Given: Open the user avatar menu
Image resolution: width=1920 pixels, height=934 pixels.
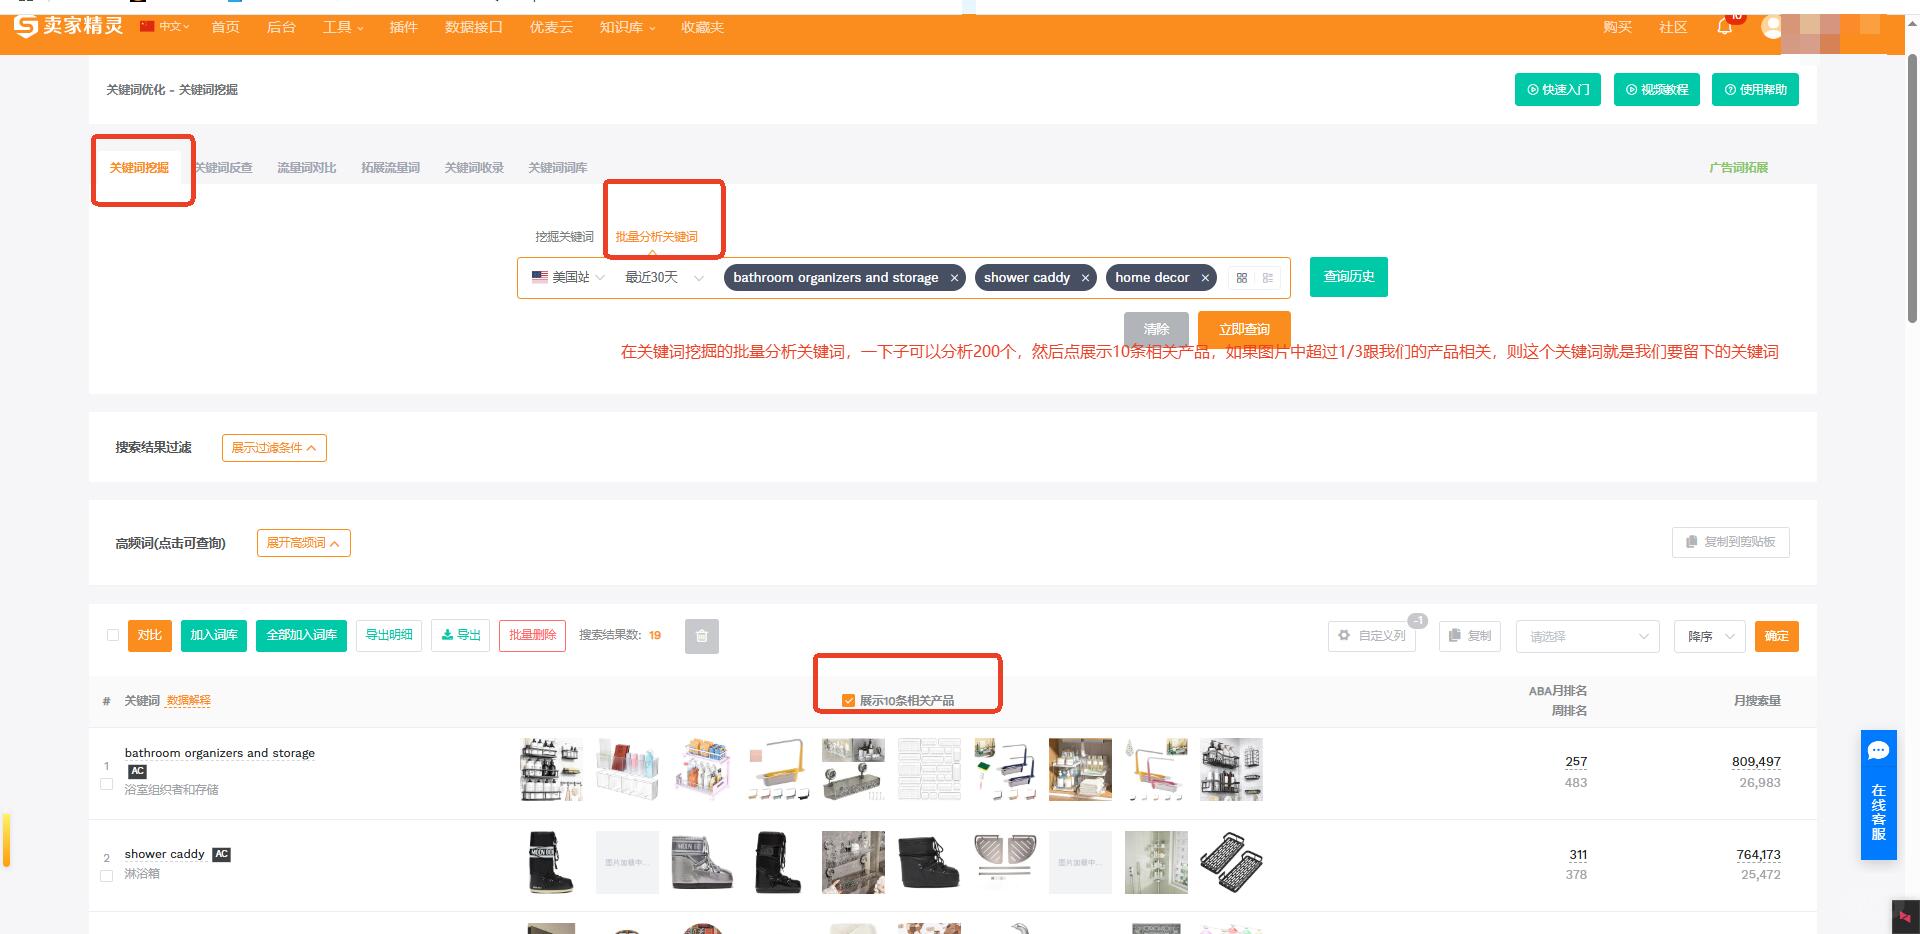Looking at the screenshot, I should (x=1772, y=27).
